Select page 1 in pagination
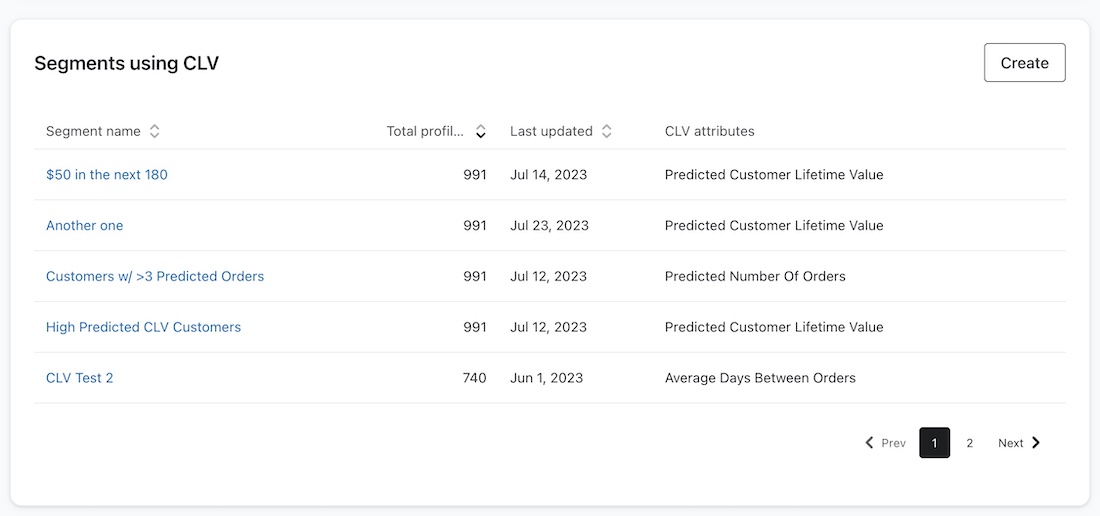Screen dimensions: 1100x516 tap(934, 443)
